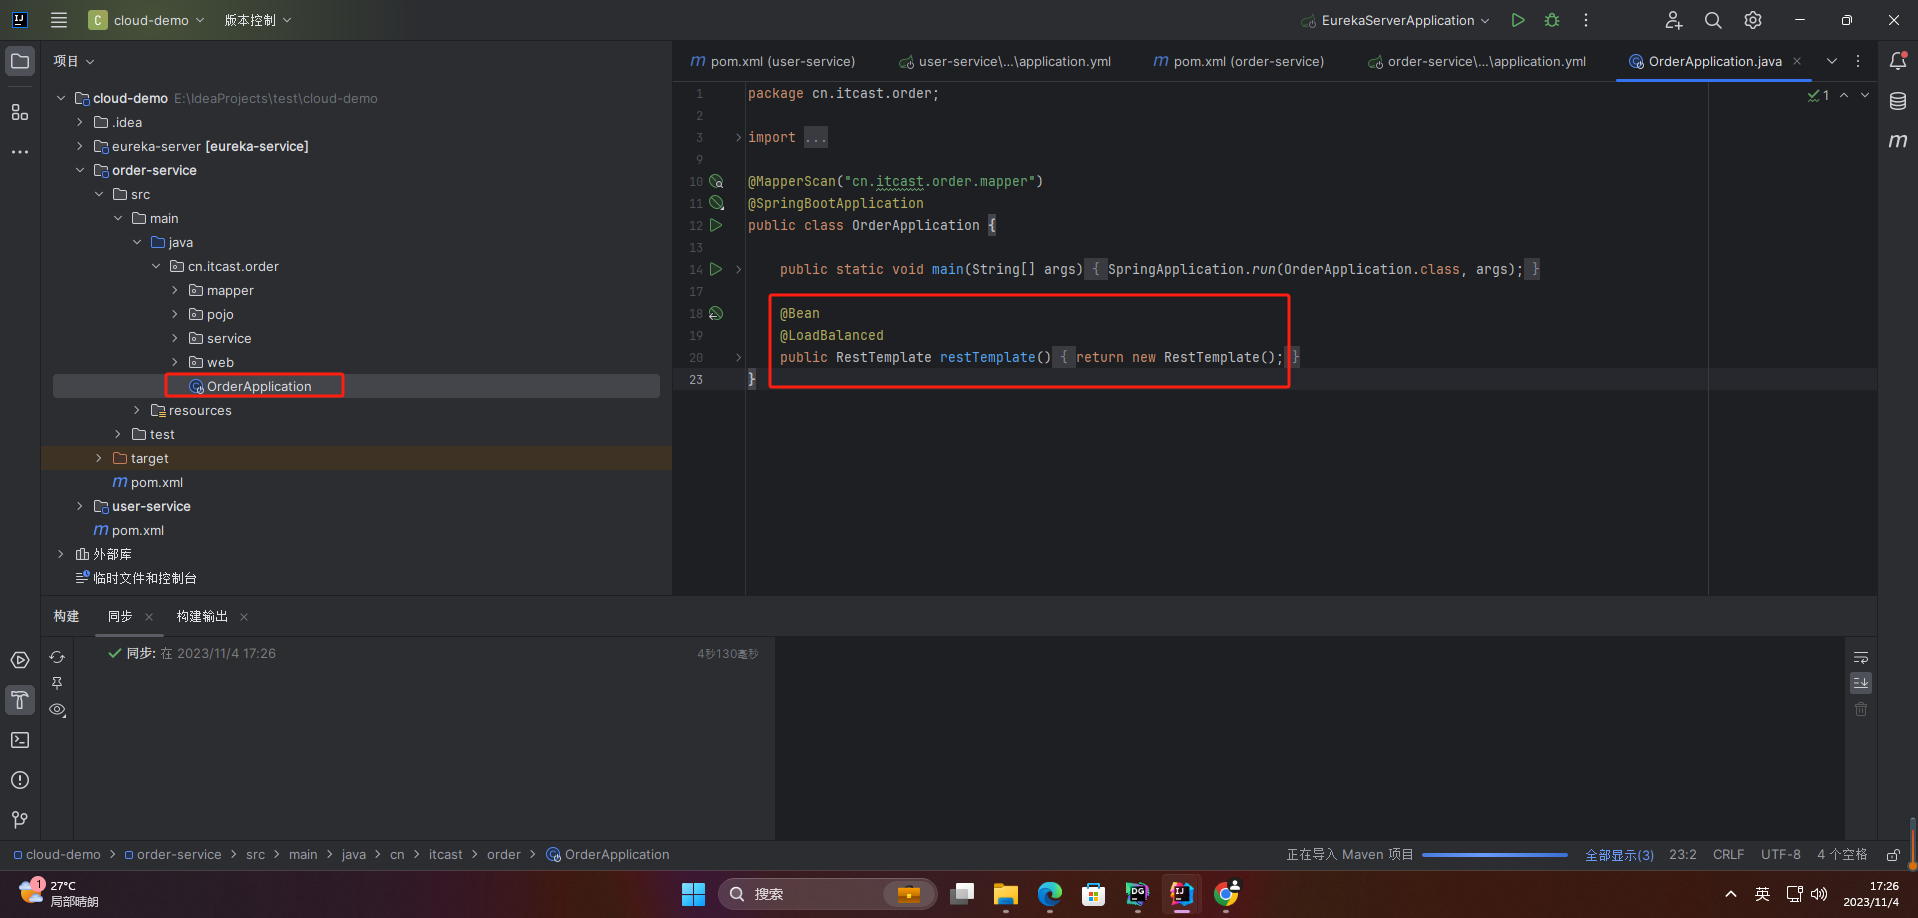Open Search Everywhere magnifier icon
1918x918 pixels.
point(1713,20)
